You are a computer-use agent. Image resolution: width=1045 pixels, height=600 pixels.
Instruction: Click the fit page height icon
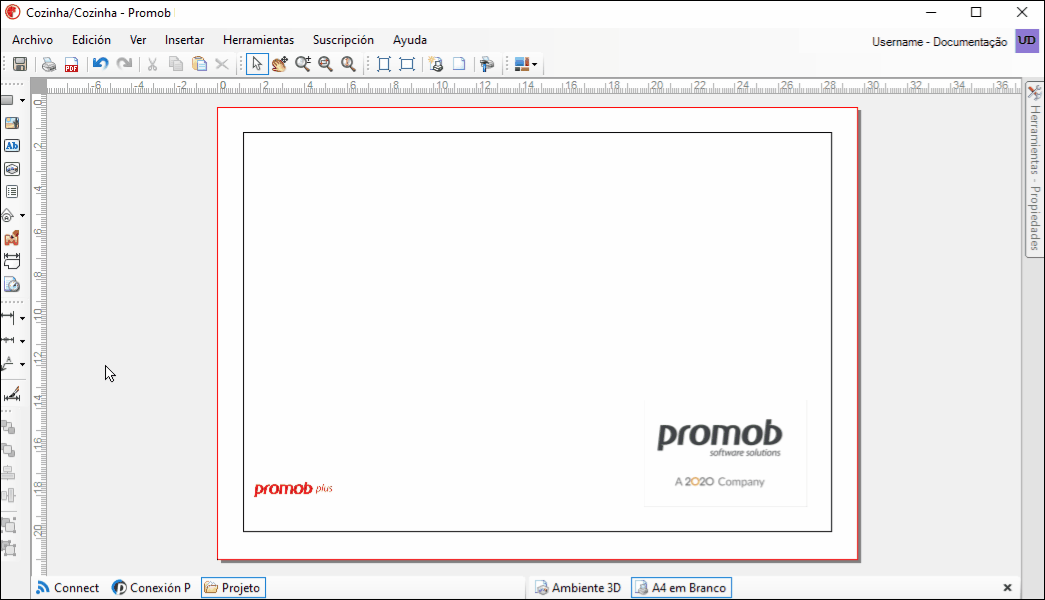tap(384, 64)
